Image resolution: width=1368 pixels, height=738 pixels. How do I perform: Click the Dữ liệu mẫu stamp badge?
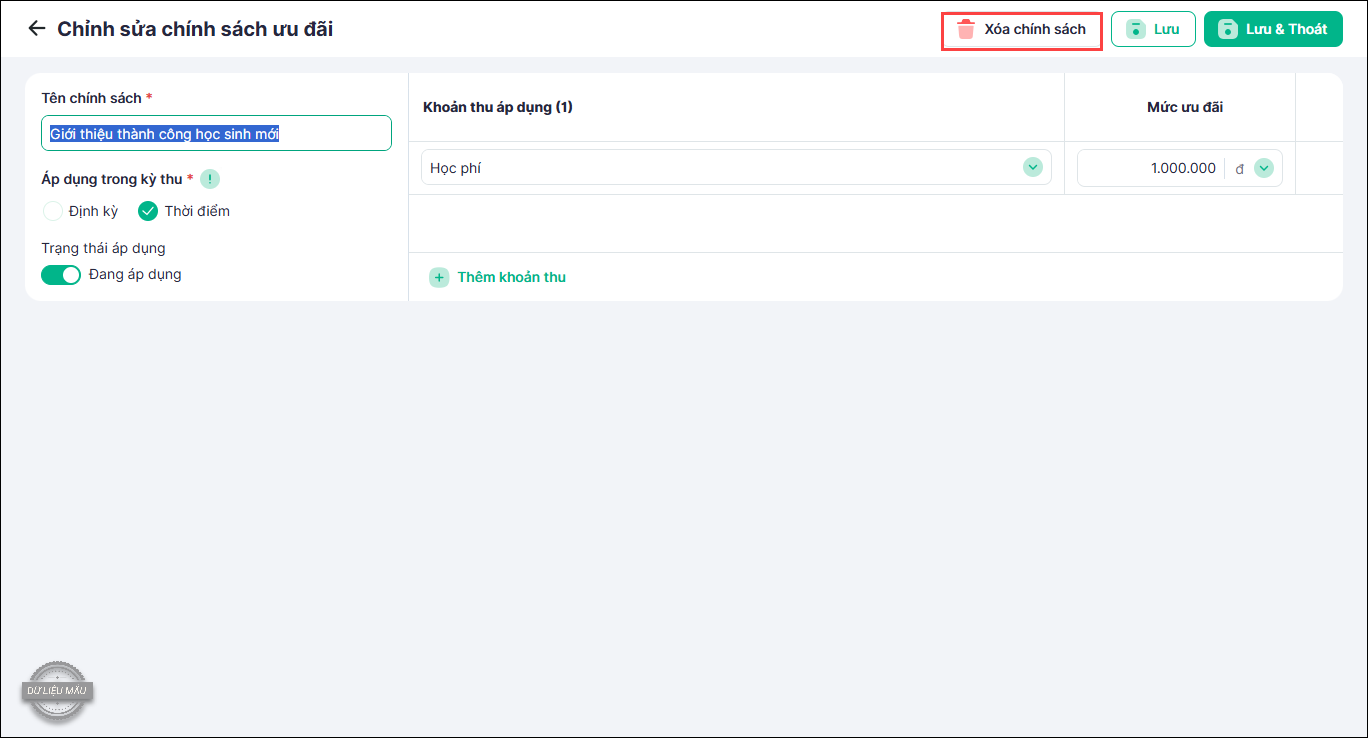click(x=58, y=691)
